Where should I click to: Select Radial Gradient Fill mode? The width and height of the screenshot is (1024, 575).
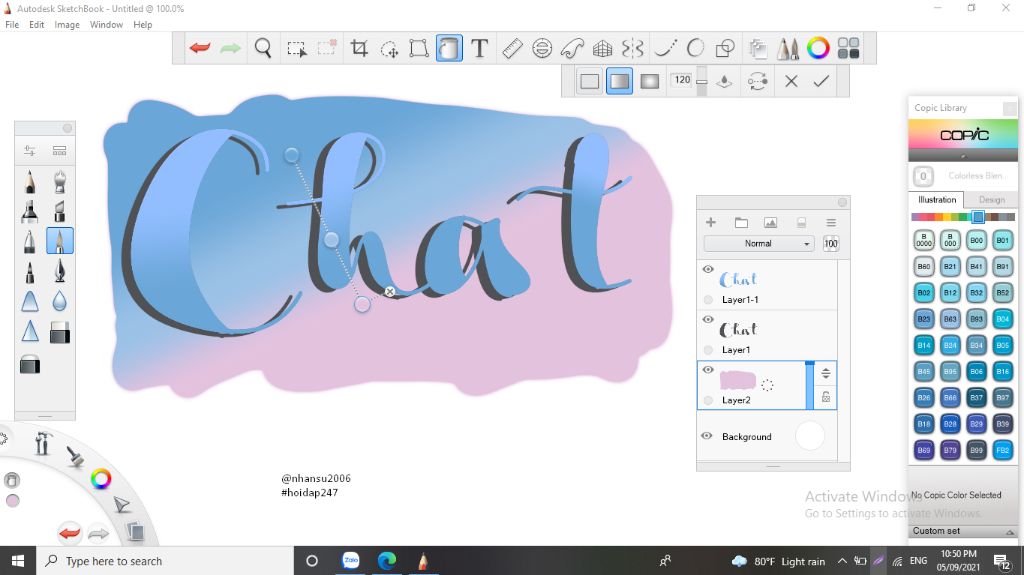649,81
